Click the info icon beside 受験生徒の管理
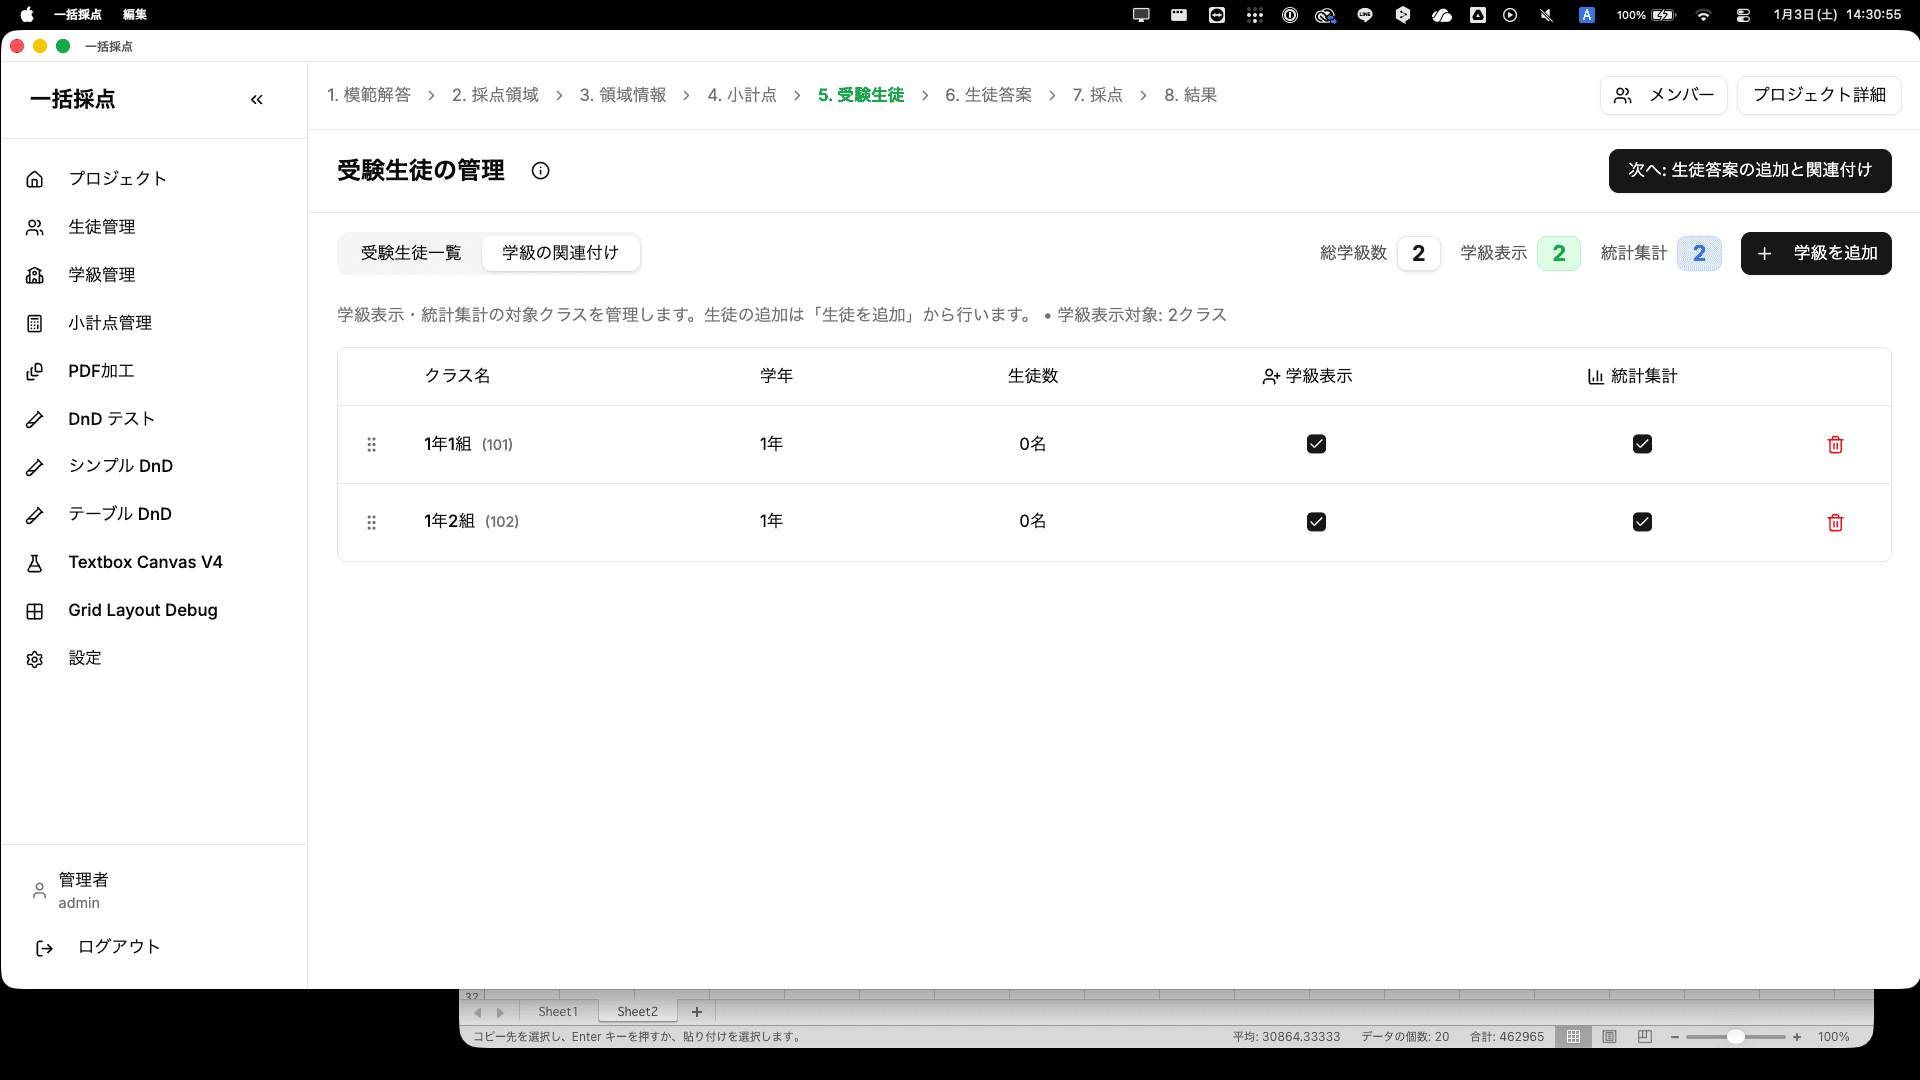The width and height of the screenshot is (1920, 1080). tap(541, 171)
